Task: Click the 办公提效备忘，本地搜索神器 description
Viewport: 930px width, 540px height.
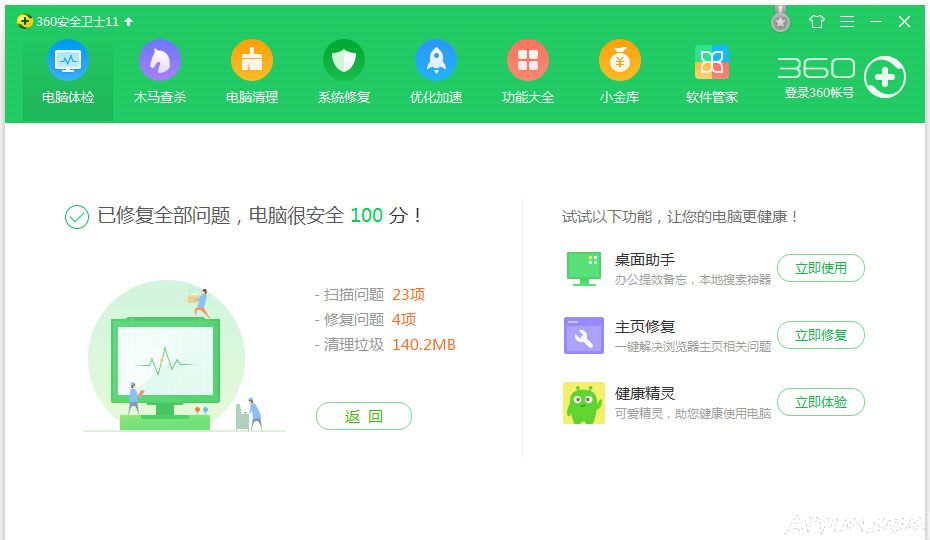Action: (x=693, y=279)
